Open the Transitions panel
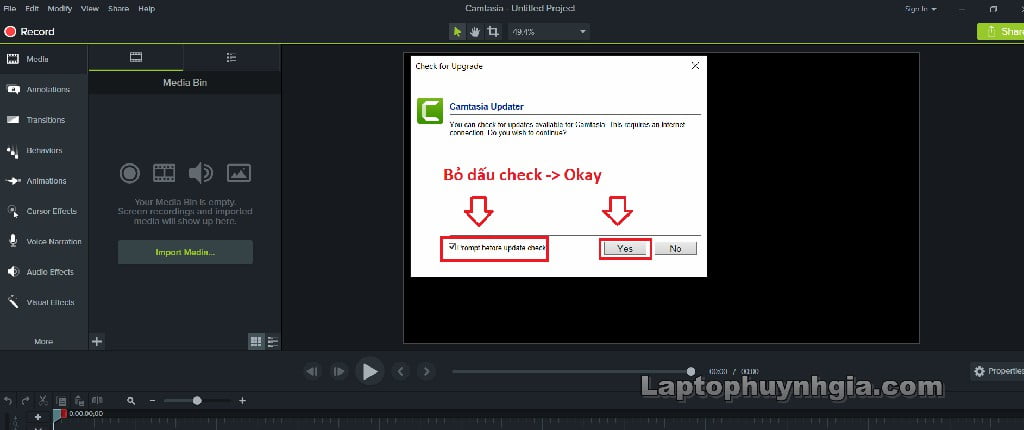Image resolution: width=1024 pixels, height=430 pixels. coord(44,120)
